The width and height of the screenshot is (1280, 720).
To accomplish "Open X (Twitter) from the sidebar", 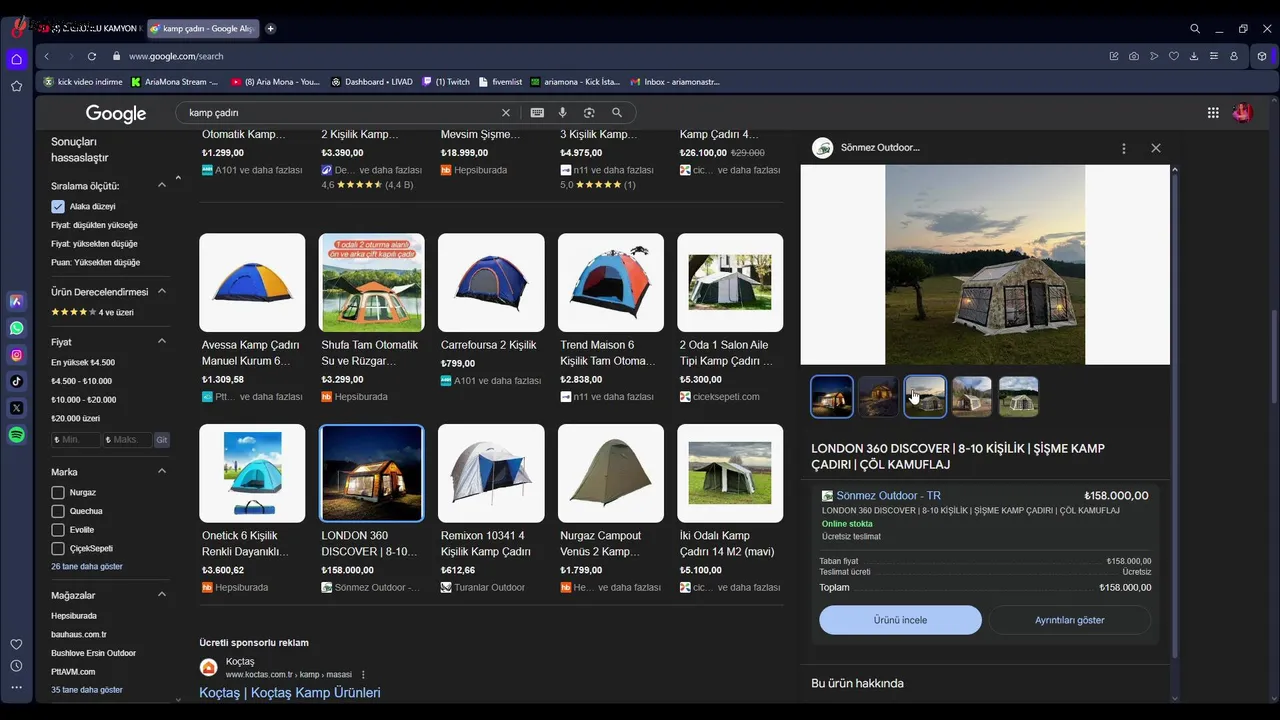I will [x=16, y=408].
